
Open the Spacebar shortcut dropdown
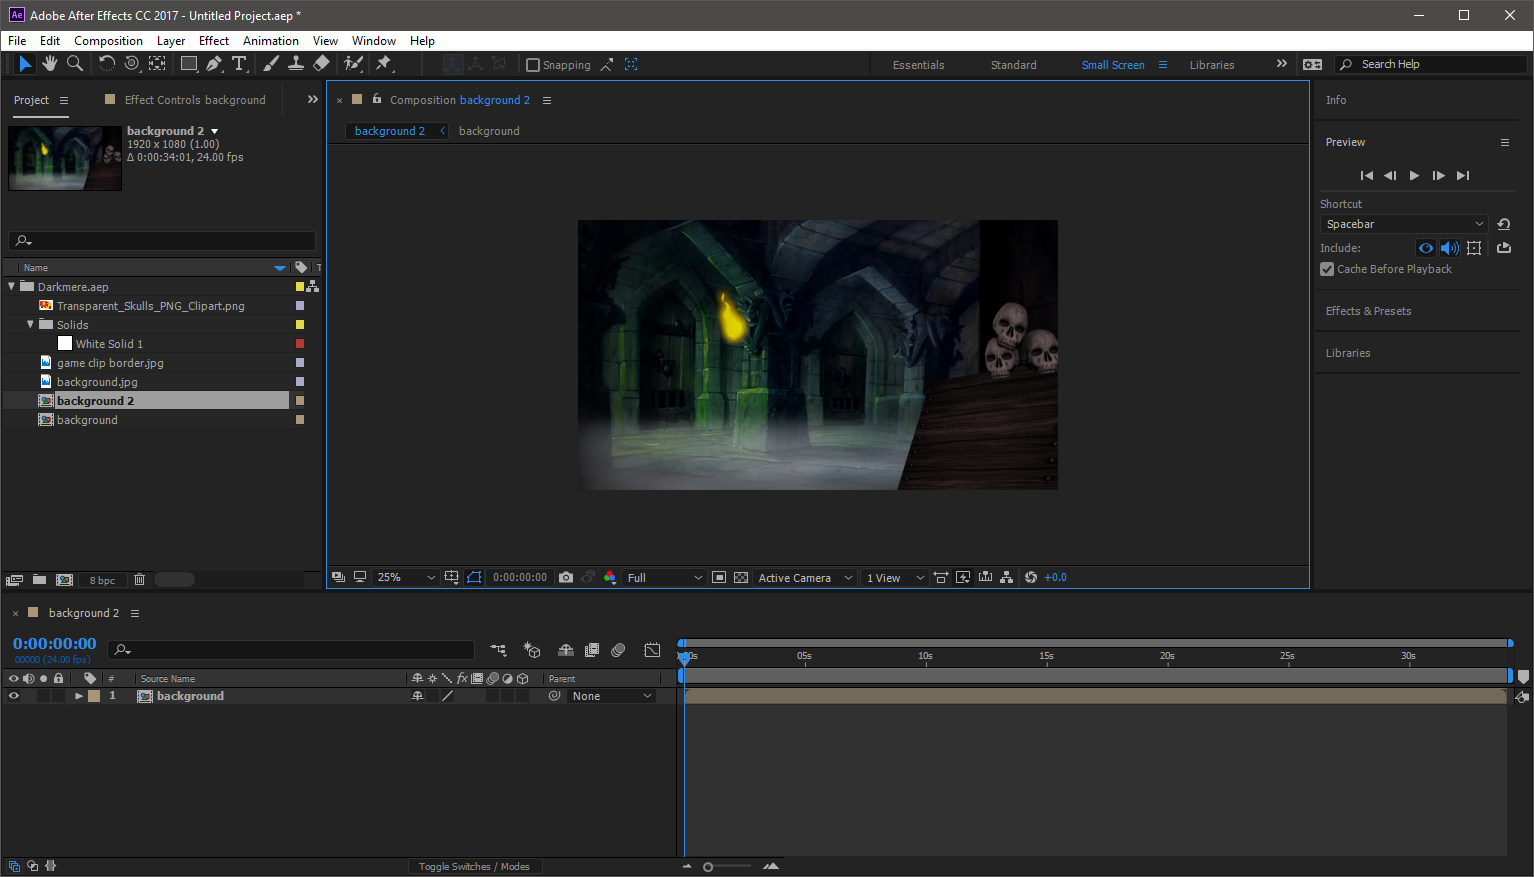(x=1404, y=224)
